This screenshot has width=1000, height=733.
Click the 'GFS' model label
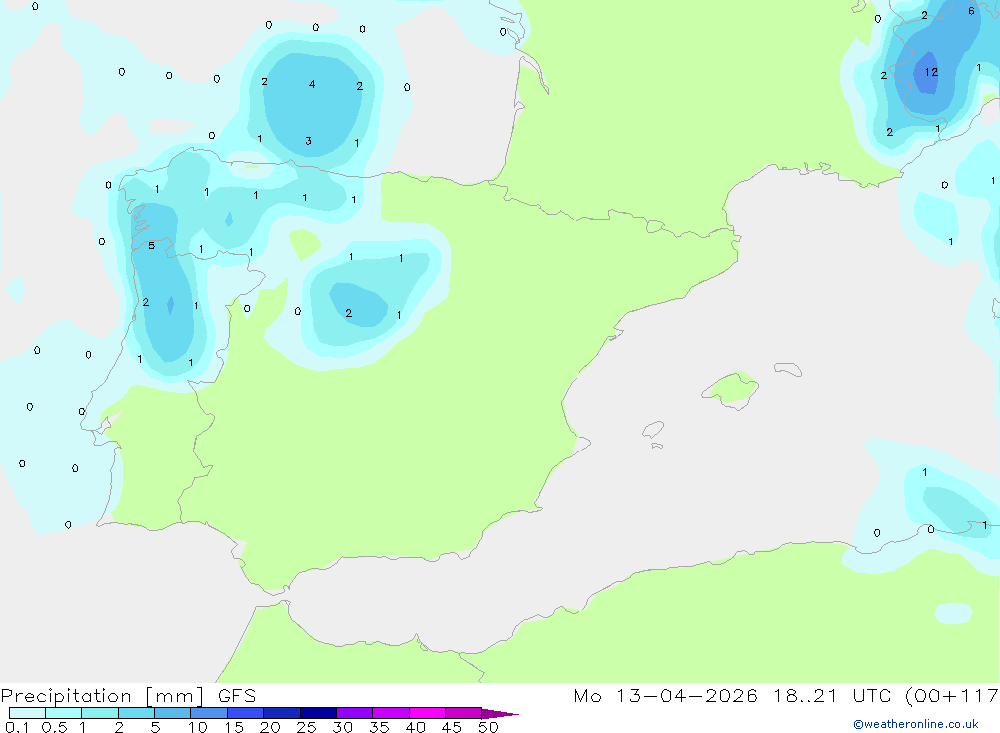pos(237,695)
